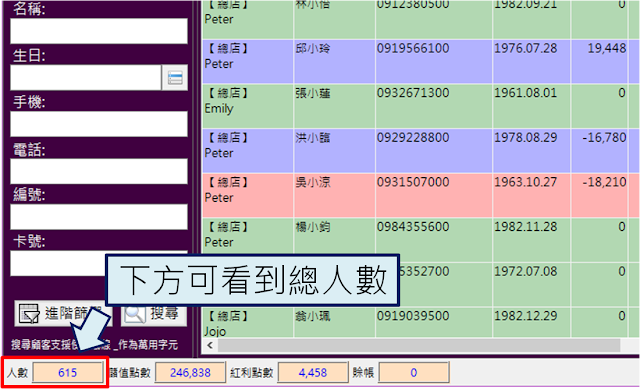Click in the 名稱 name input field
The image size is (640, 389).
(x=99, y=31)
